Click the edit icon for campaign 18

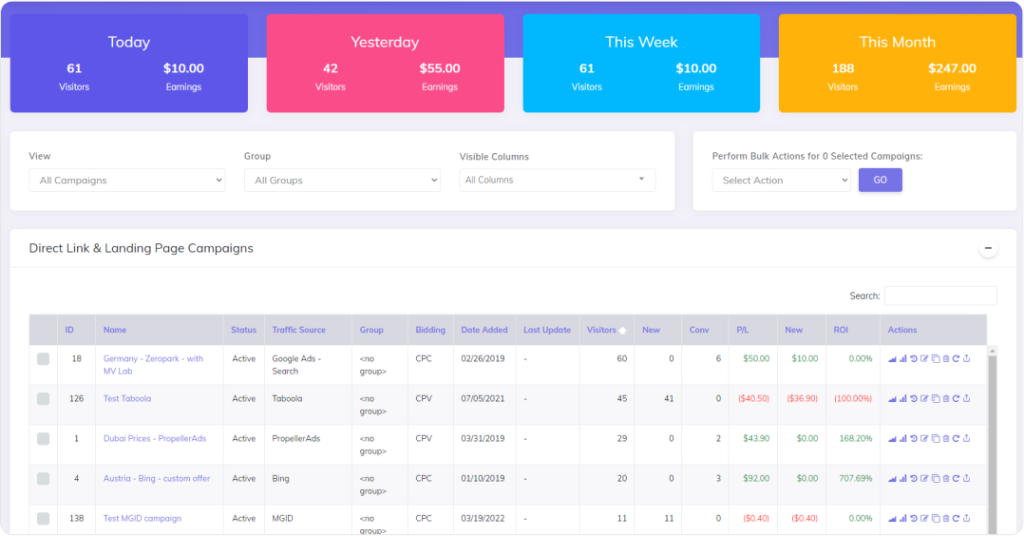(x=924, y=358)
